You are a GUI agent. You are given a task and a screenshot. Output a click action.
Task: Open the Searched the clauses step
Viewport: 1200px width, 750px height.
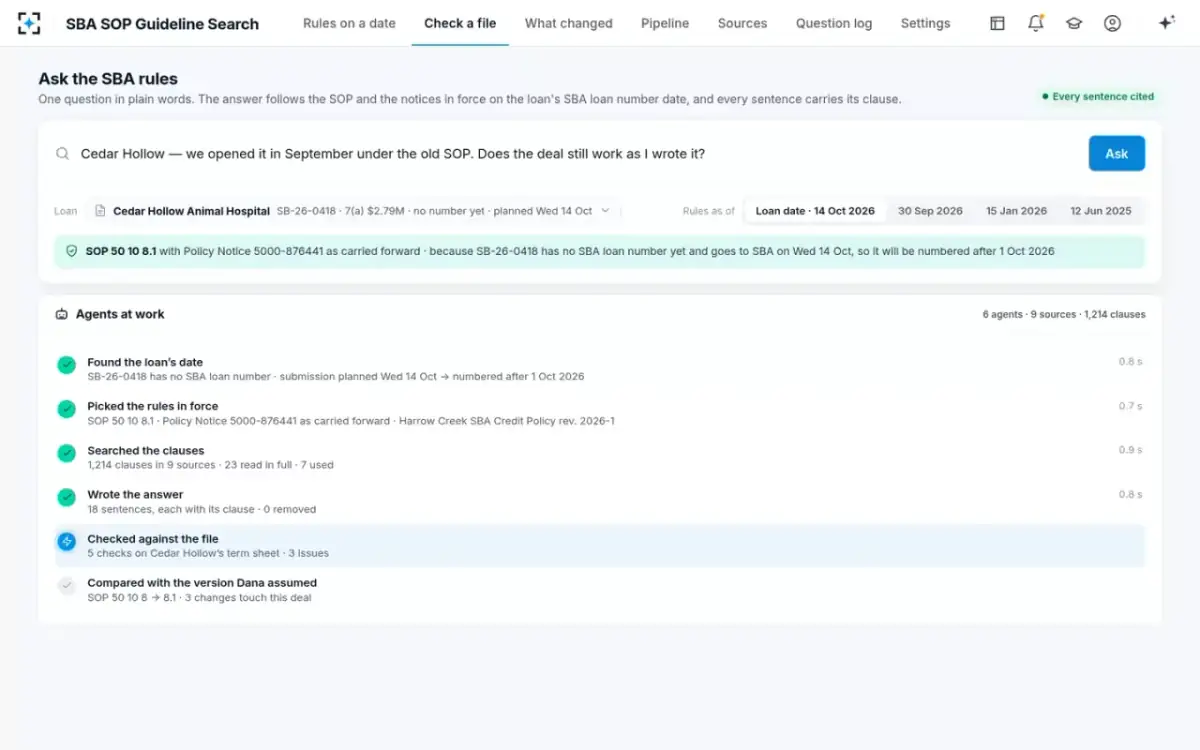600,457
